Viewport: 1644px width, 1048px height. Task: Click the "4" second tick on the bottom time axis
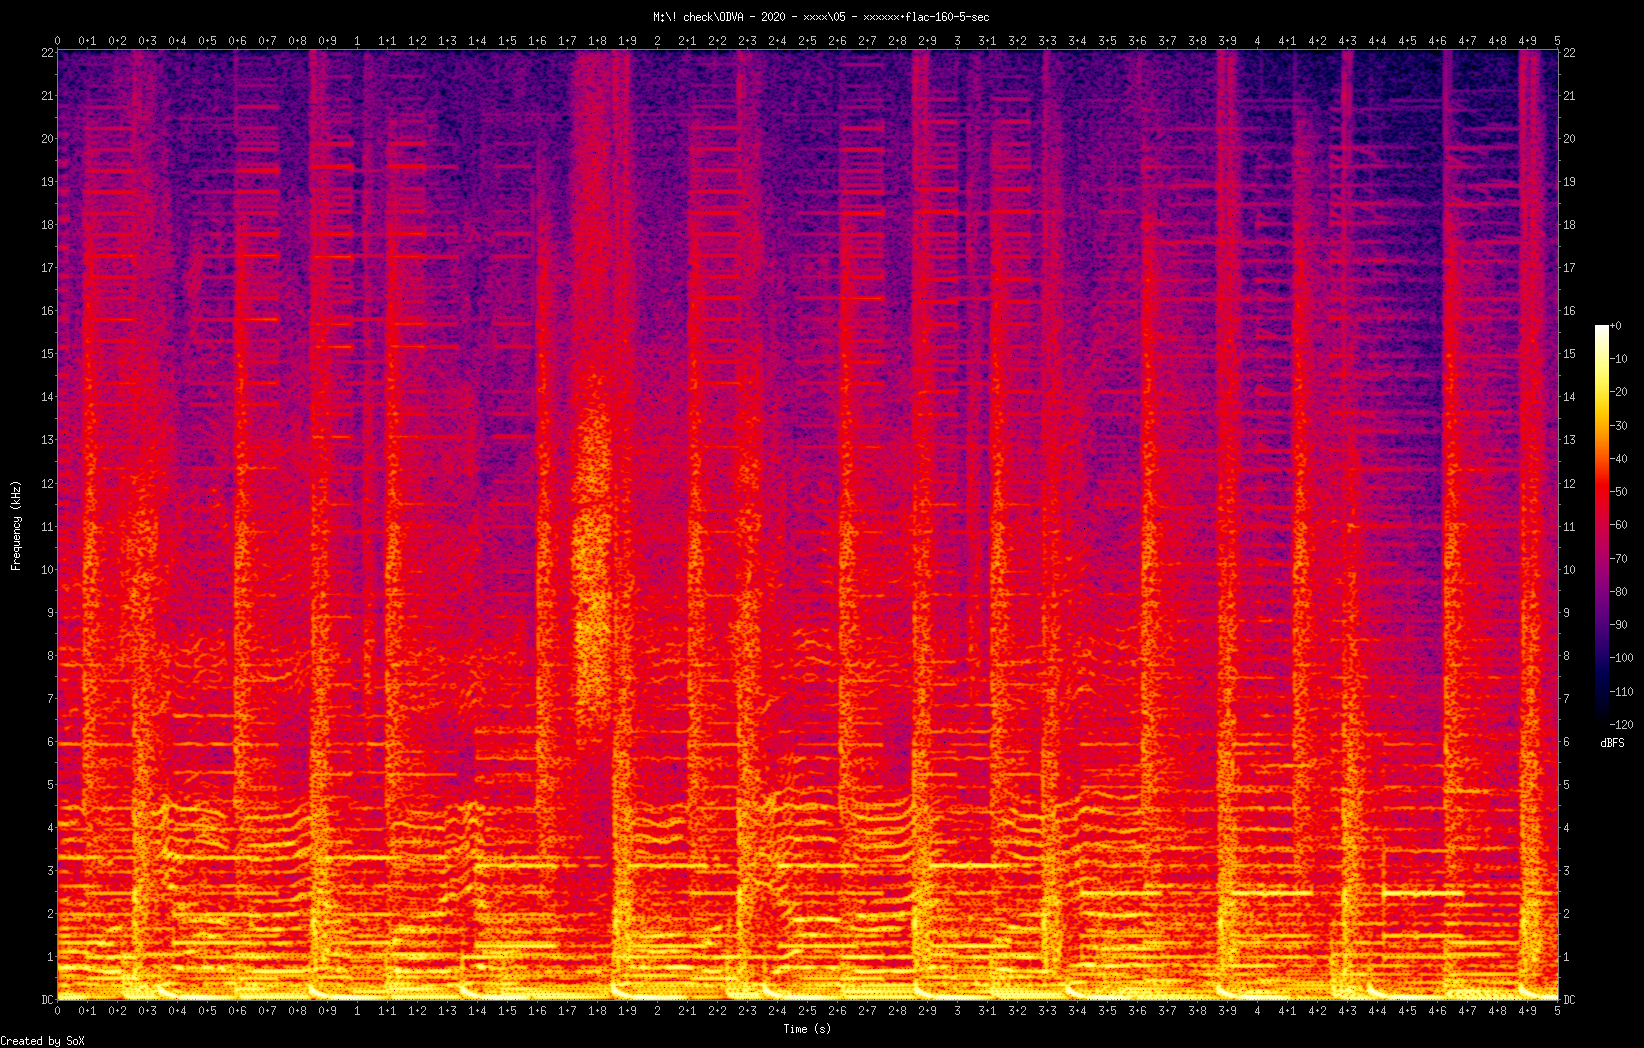pyautogui.click(x=1257, y=1011)
